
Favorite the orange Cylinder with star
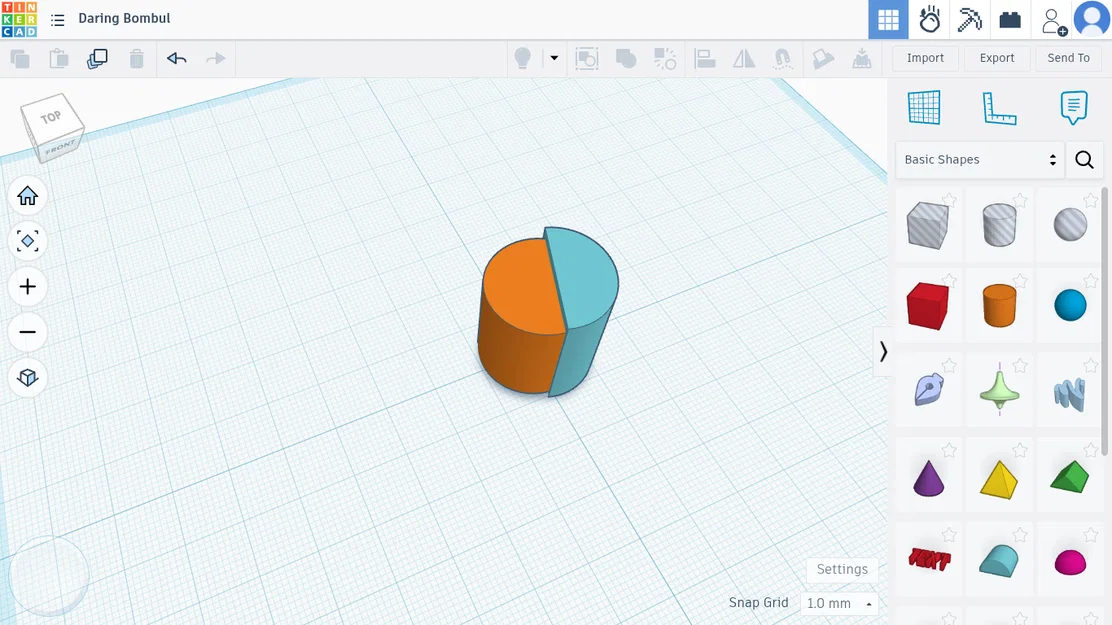(1020, 281)
